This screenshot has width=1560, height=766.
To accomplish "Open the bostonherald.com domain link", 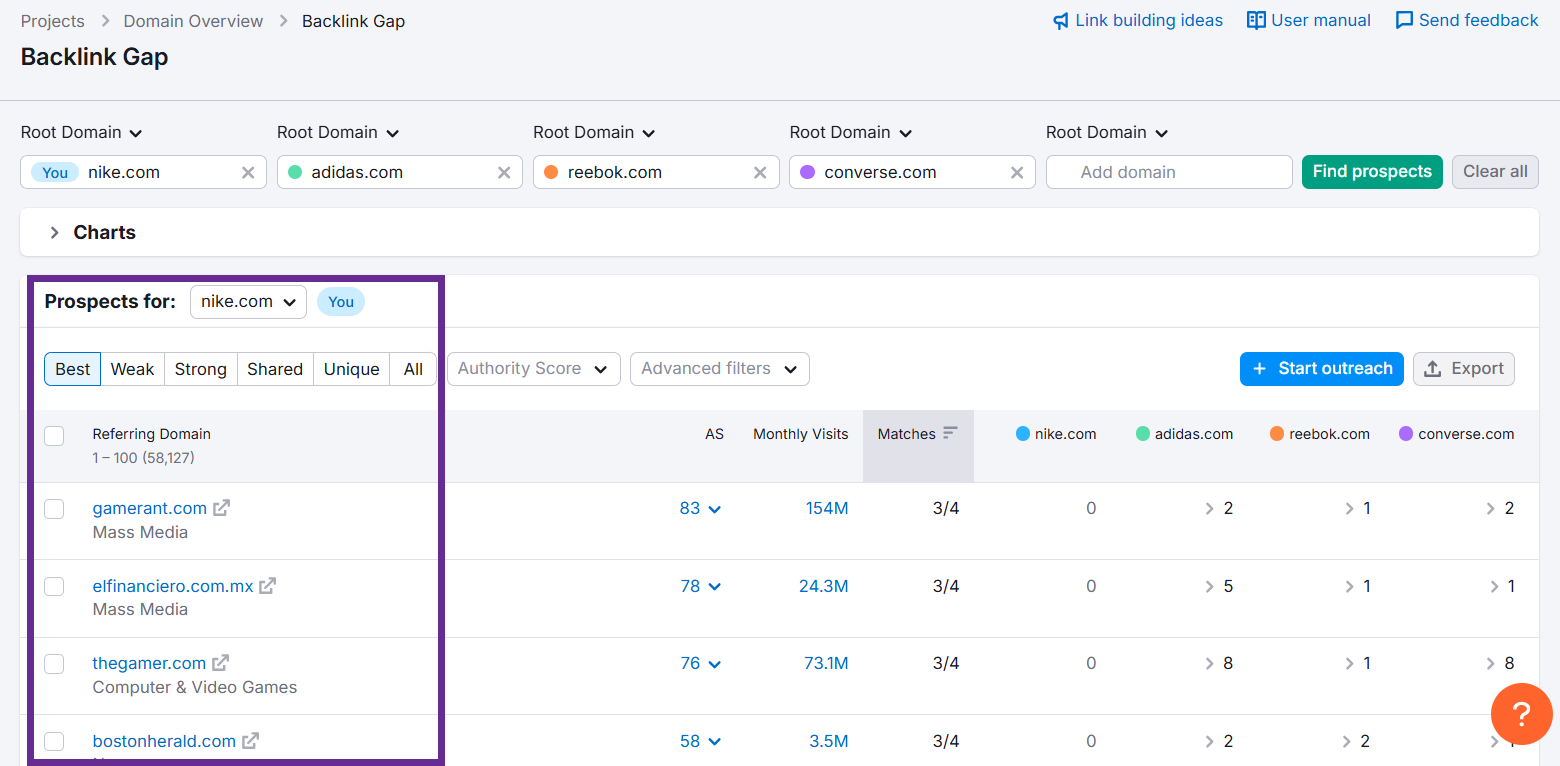I will (x=165, y=741).
